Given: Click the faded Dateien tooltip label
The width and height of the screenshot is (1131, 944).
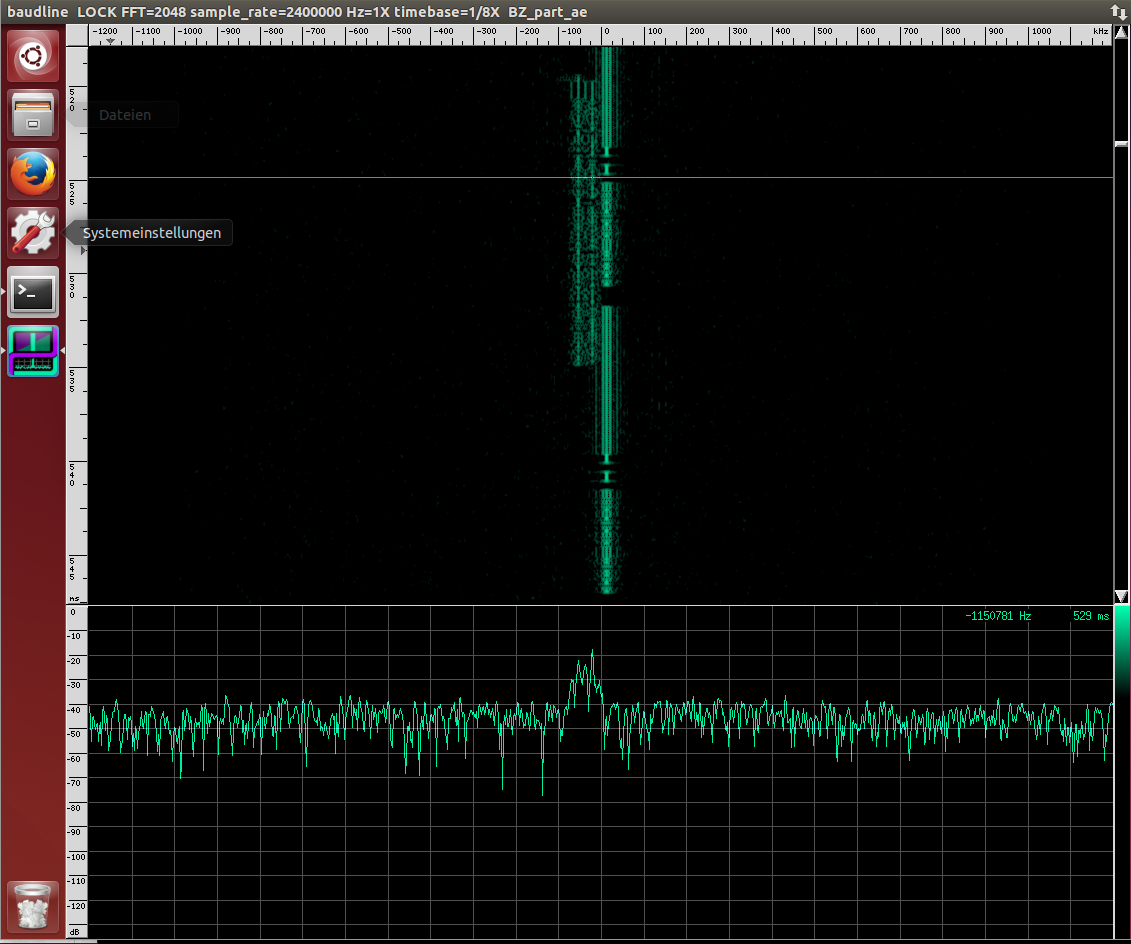Looking at the screenshot, I should (x=125, y=115).
